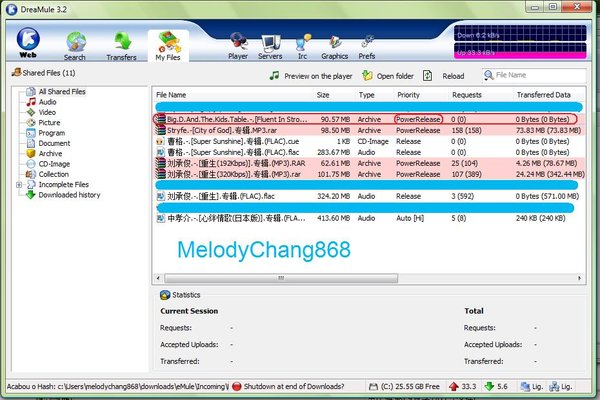
Task: Click the search magnifier icon
Action: (x=488, y=75)
